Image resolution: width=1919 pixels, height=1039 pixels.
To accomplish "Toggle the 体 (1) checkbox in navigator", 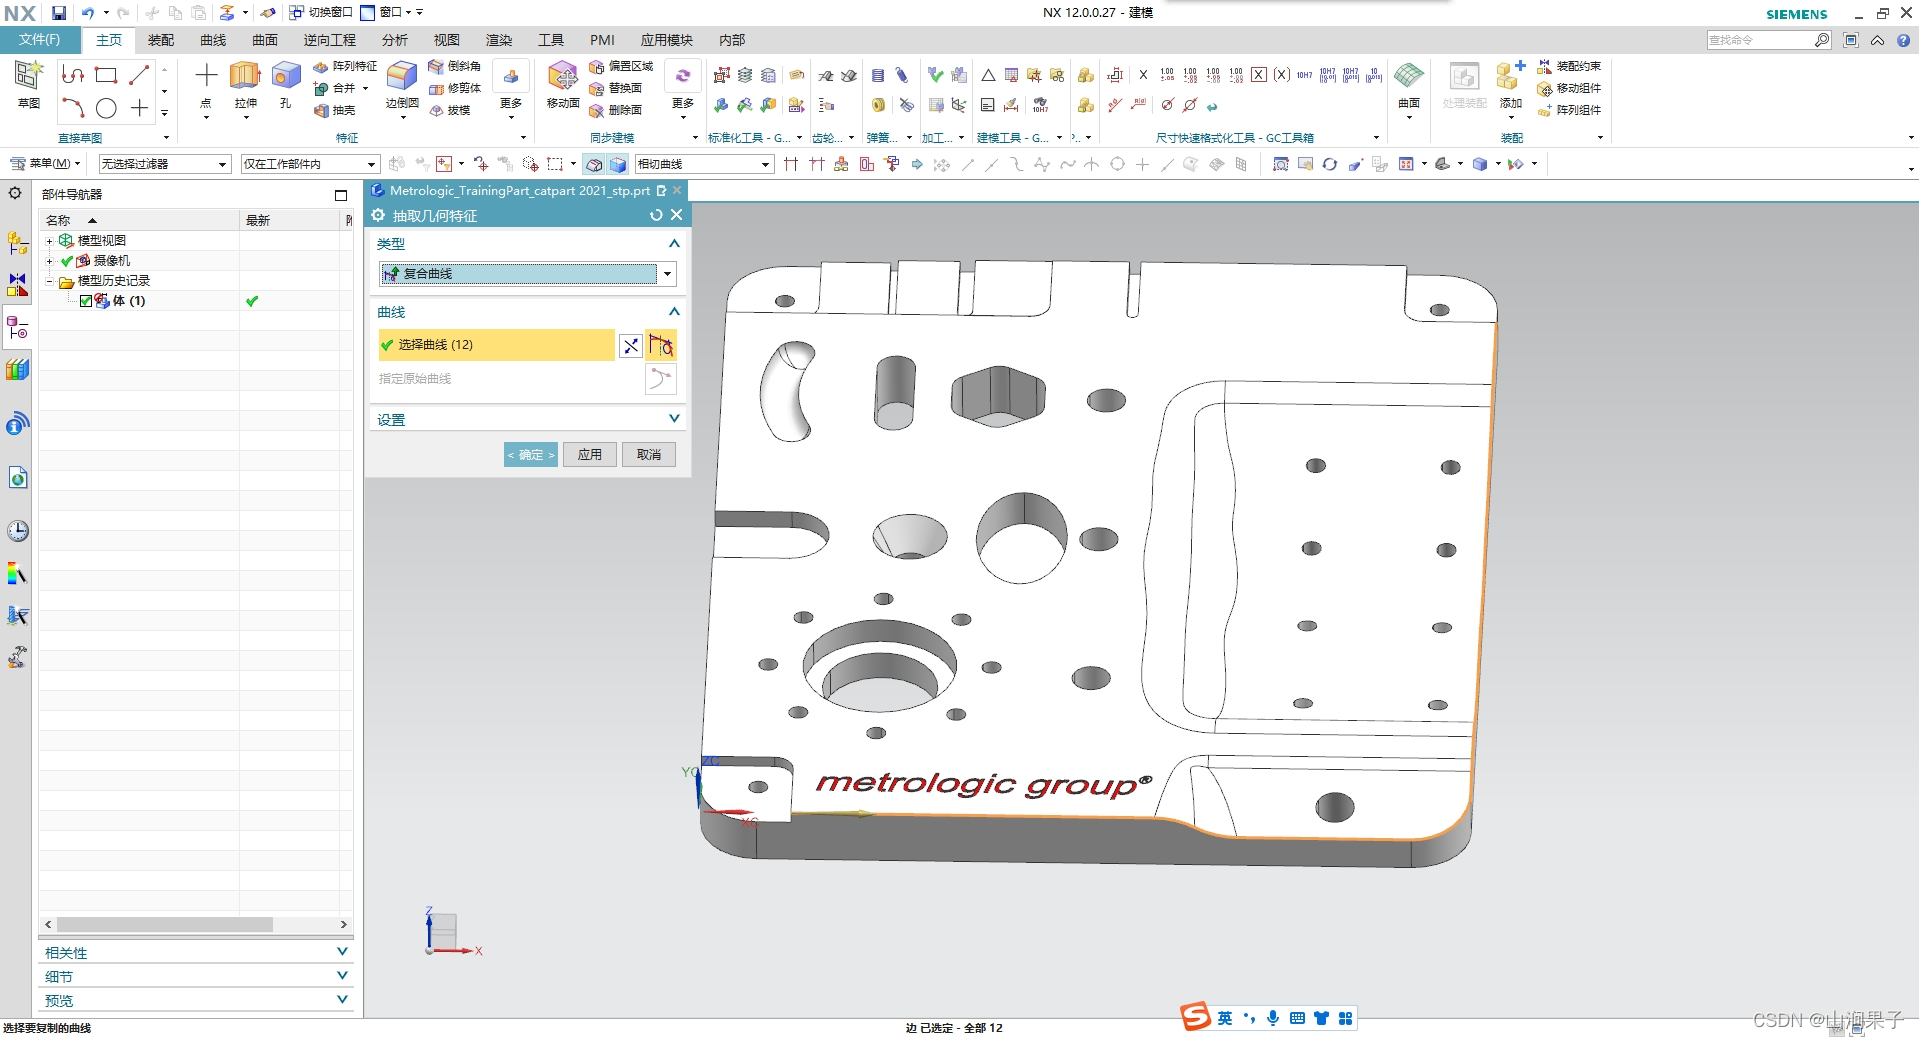I will [x=86, y=301].
